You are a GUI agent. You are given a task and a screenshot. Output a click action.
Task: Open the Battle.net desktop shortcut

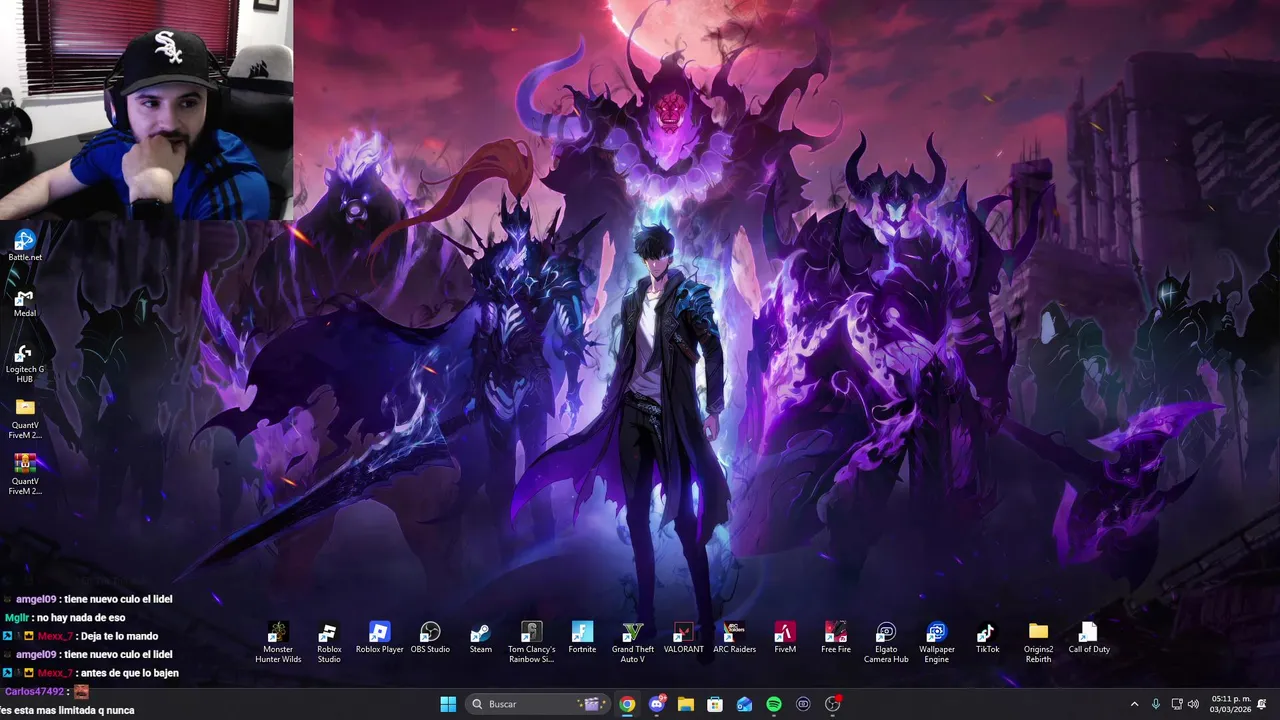click(x=25, y=245)
